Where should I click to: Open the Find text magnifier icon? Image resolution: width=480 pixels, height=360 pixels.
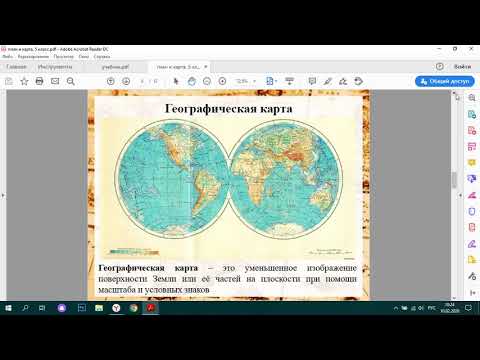point(70,81)
